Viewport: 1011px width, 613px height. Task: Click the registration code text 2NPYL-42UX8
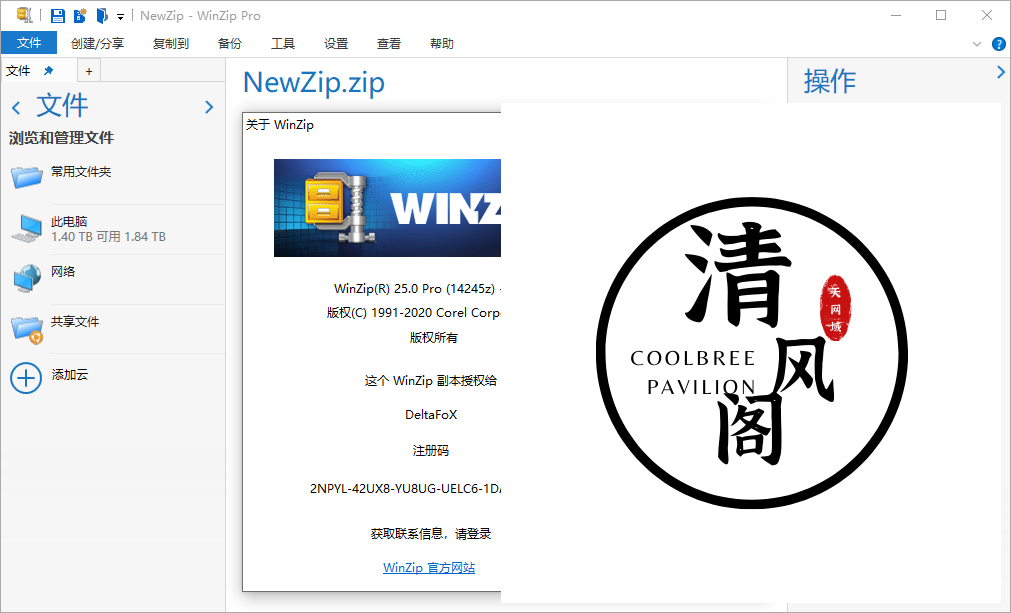coord(406,489)
